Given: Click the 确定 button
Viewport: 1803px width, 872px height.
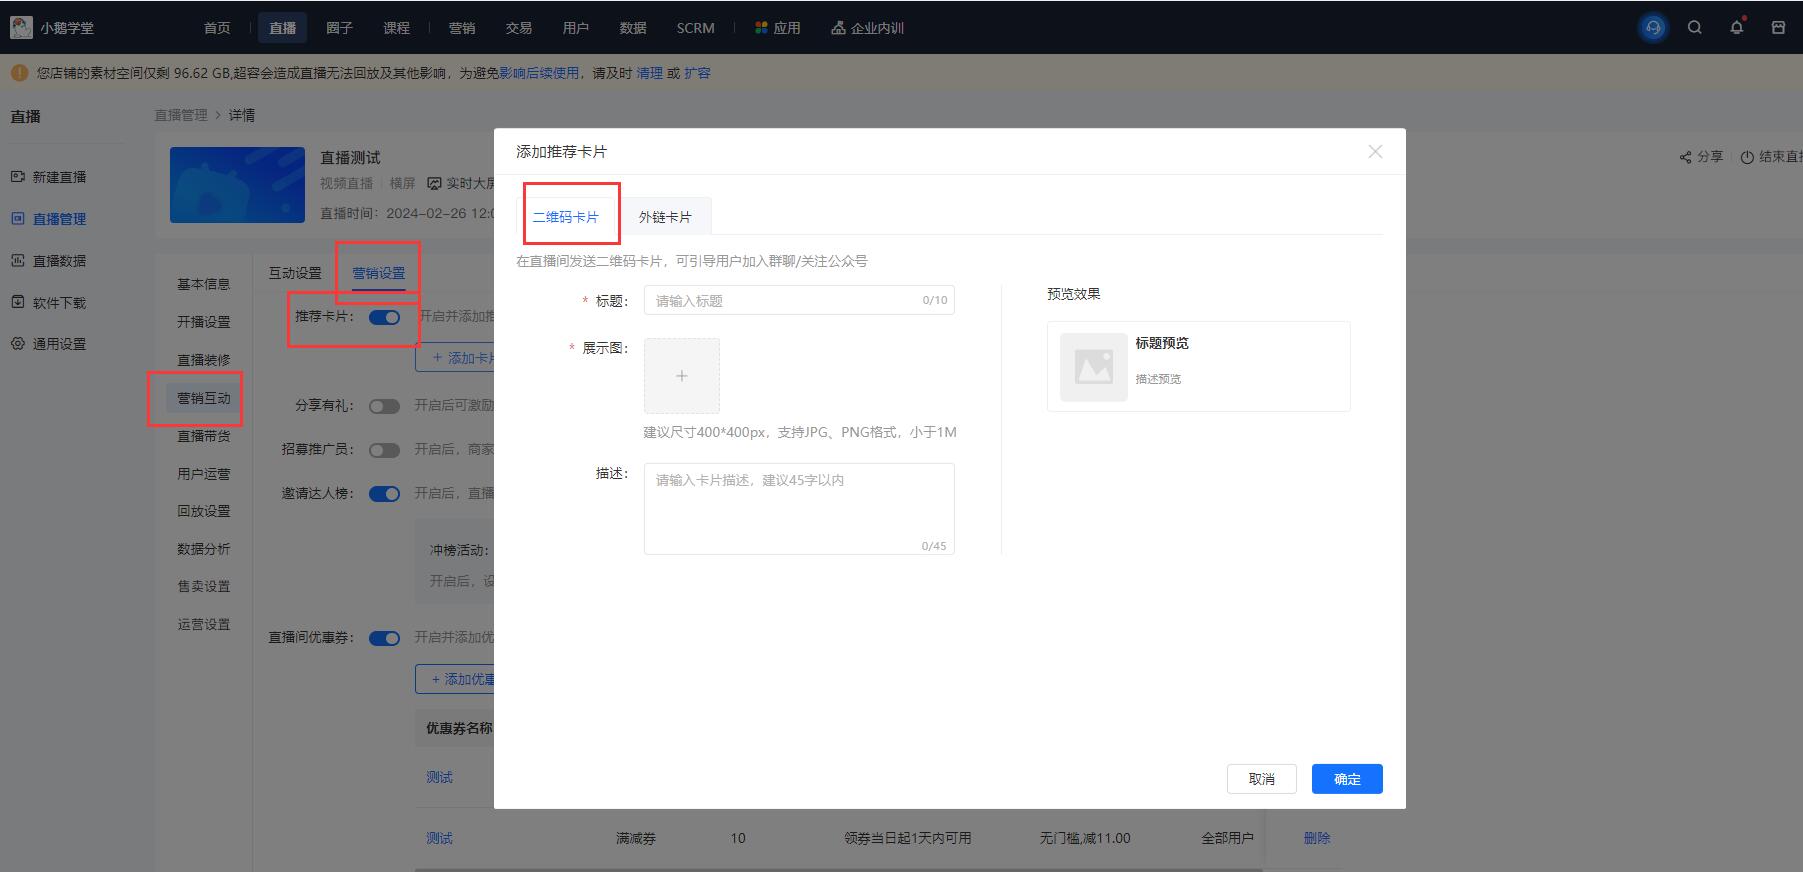Looking at the screenshot, I should click(1346, 779).
